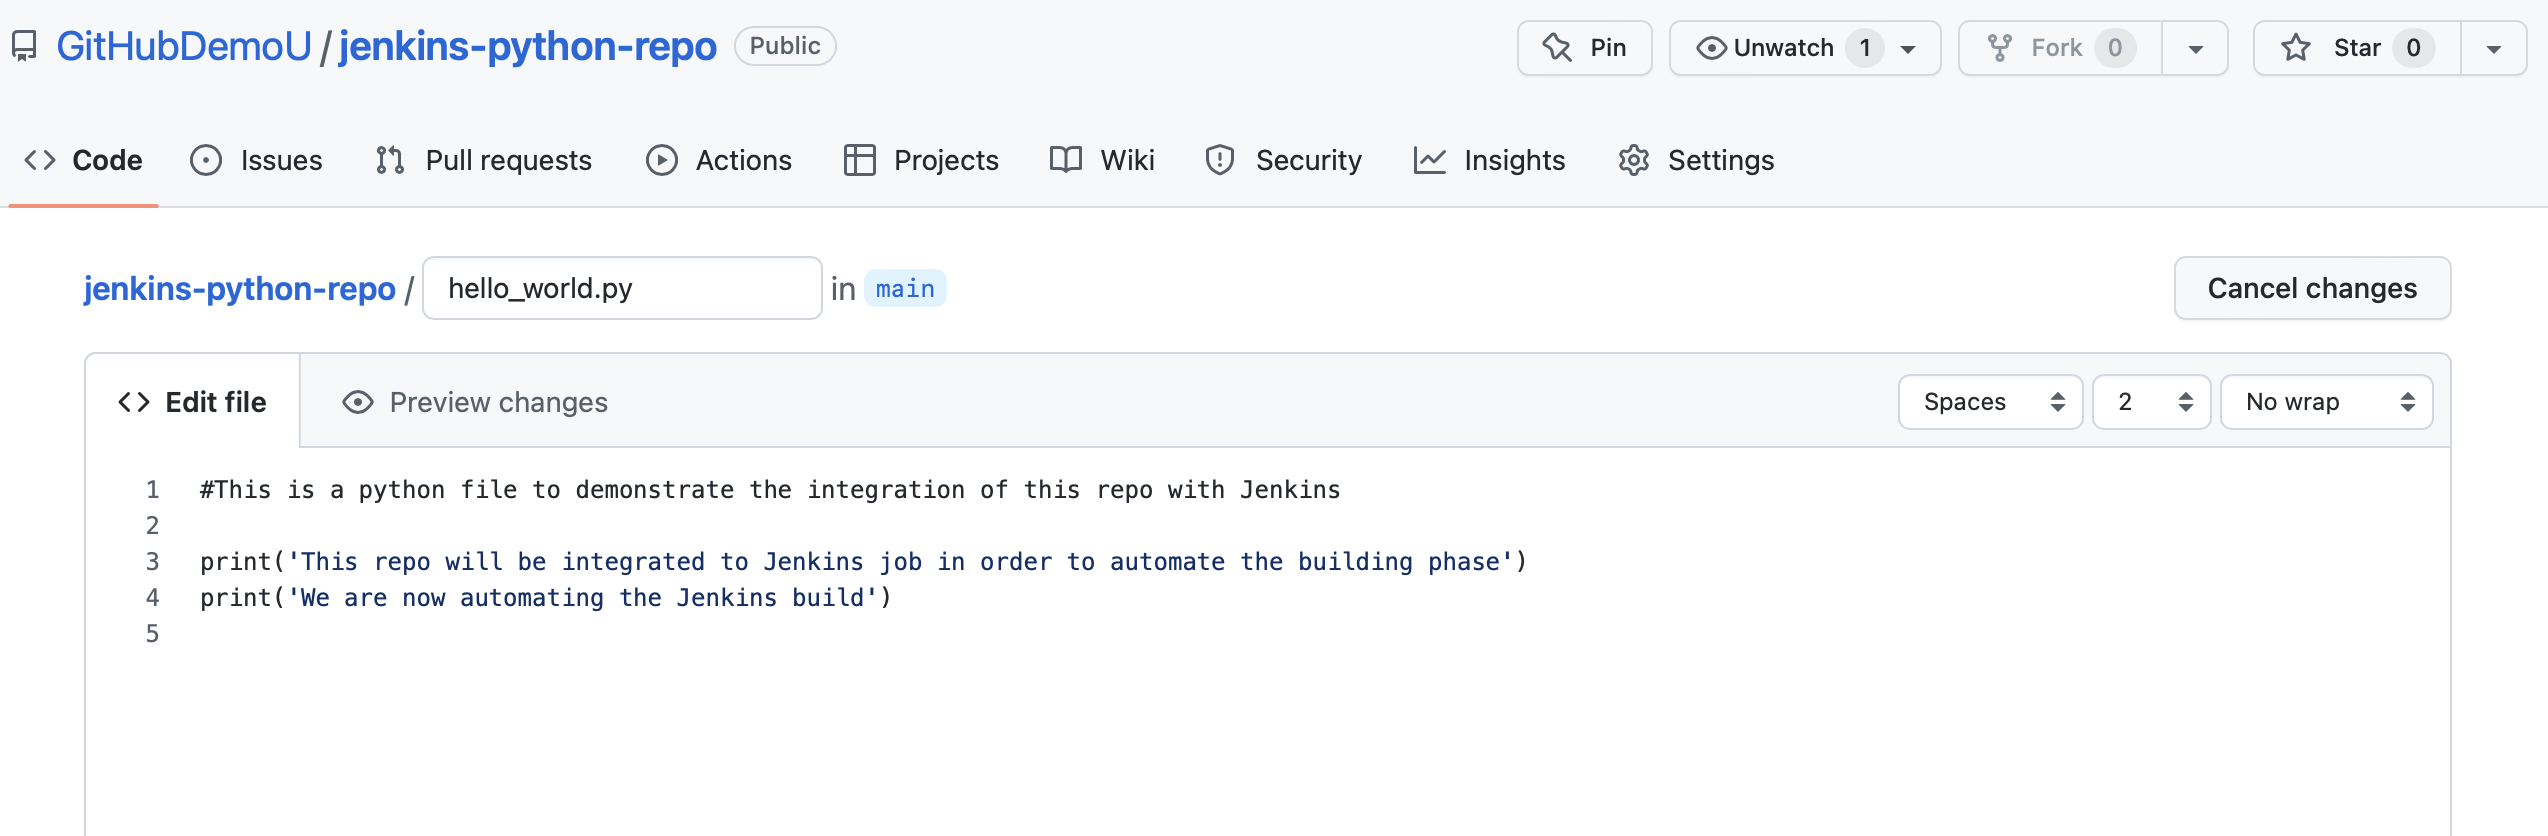Select the Edit file tab
Image resolution: width=2548 pixels, height=836 pixels.
[192, 402]
